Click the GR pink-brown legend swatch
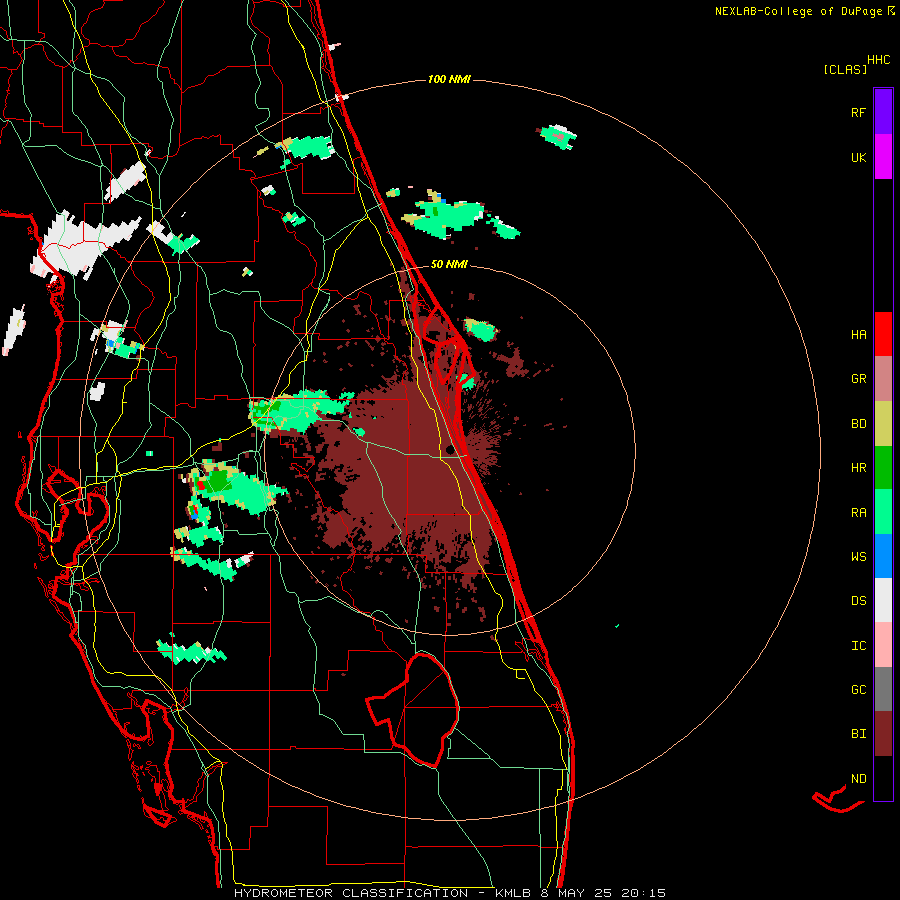The width and height of the screenshot is (900, 900). pyautogui.click(x=883, y=379)
